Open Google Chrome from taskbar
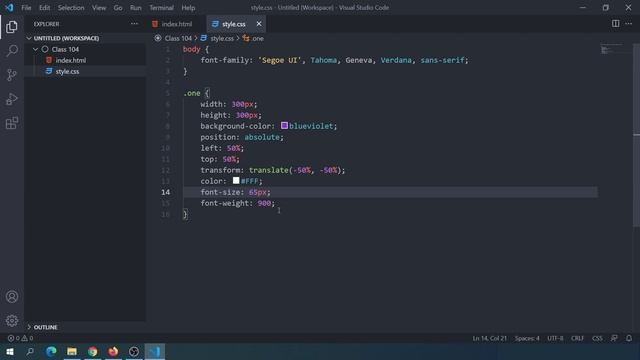 click(93, 351)
